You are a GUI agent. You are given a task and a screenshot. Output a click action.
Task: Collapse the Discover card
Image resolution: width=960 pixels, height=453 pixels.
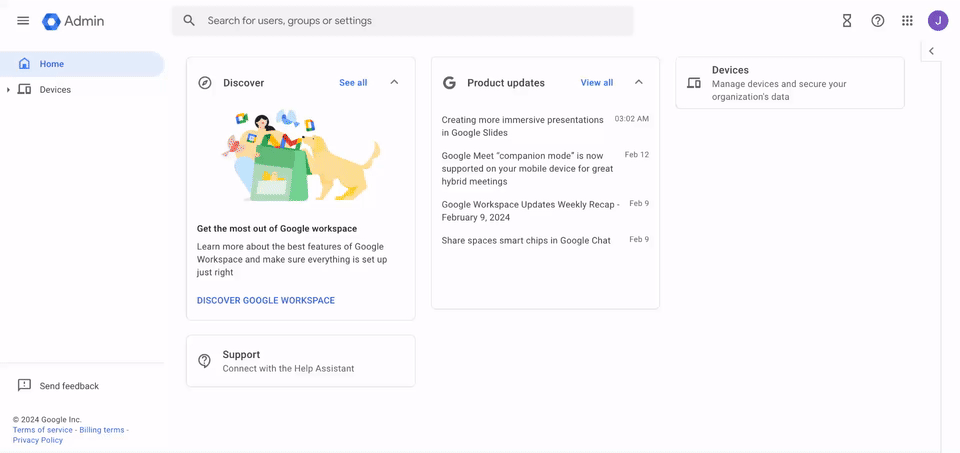(x=394, y=82)
